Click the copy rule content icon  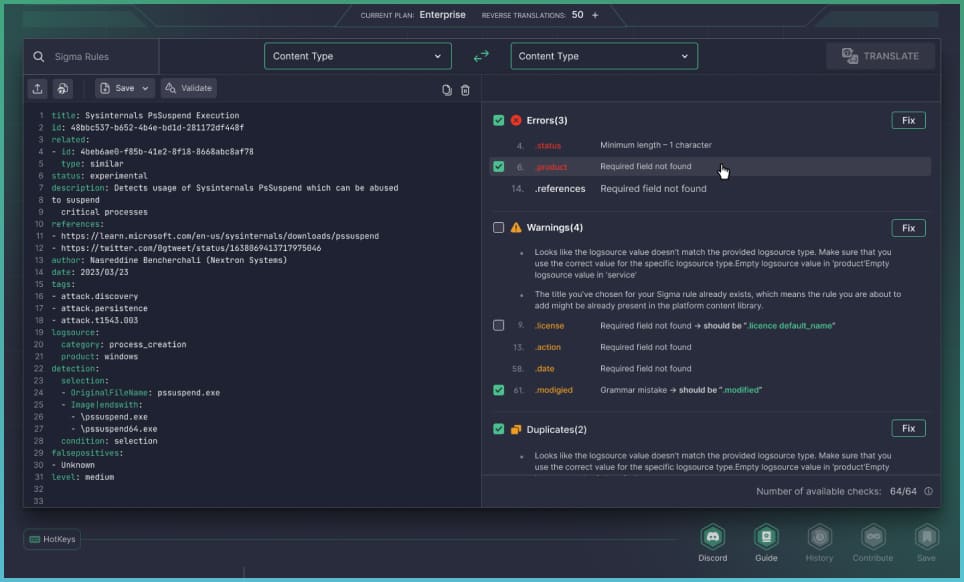pyautogui.click(x=447, y=90)
